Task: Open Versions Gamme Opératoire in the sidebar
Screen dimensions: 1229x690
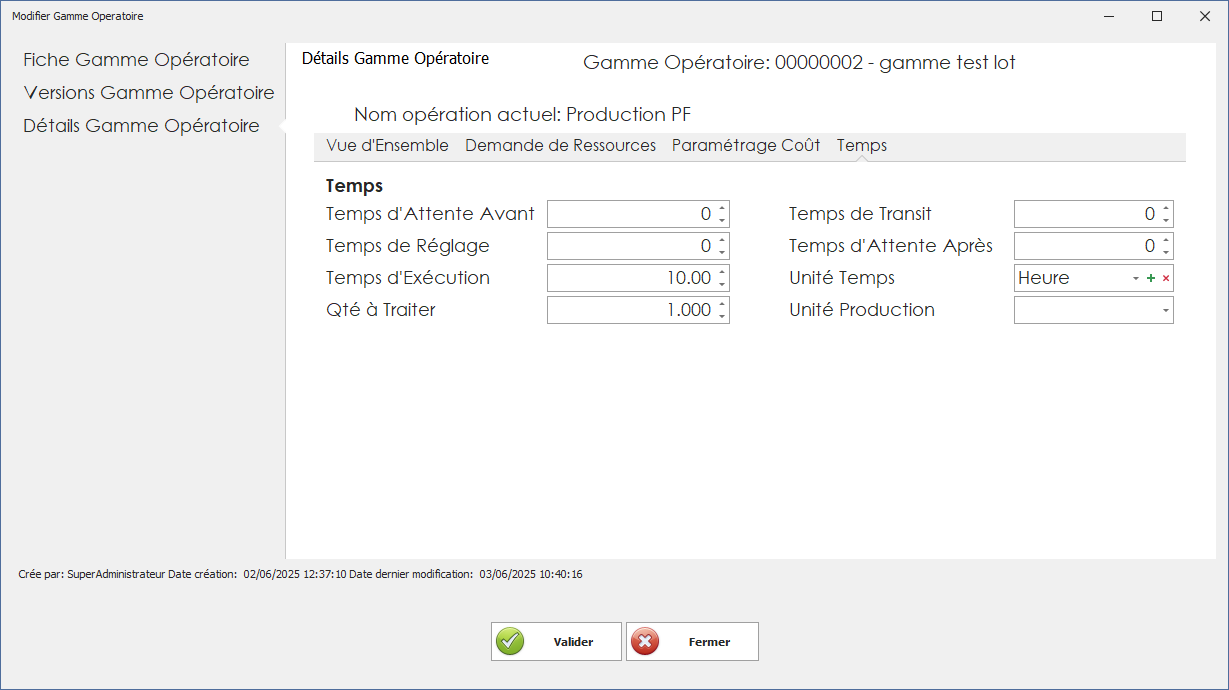Action: (148, 92)
